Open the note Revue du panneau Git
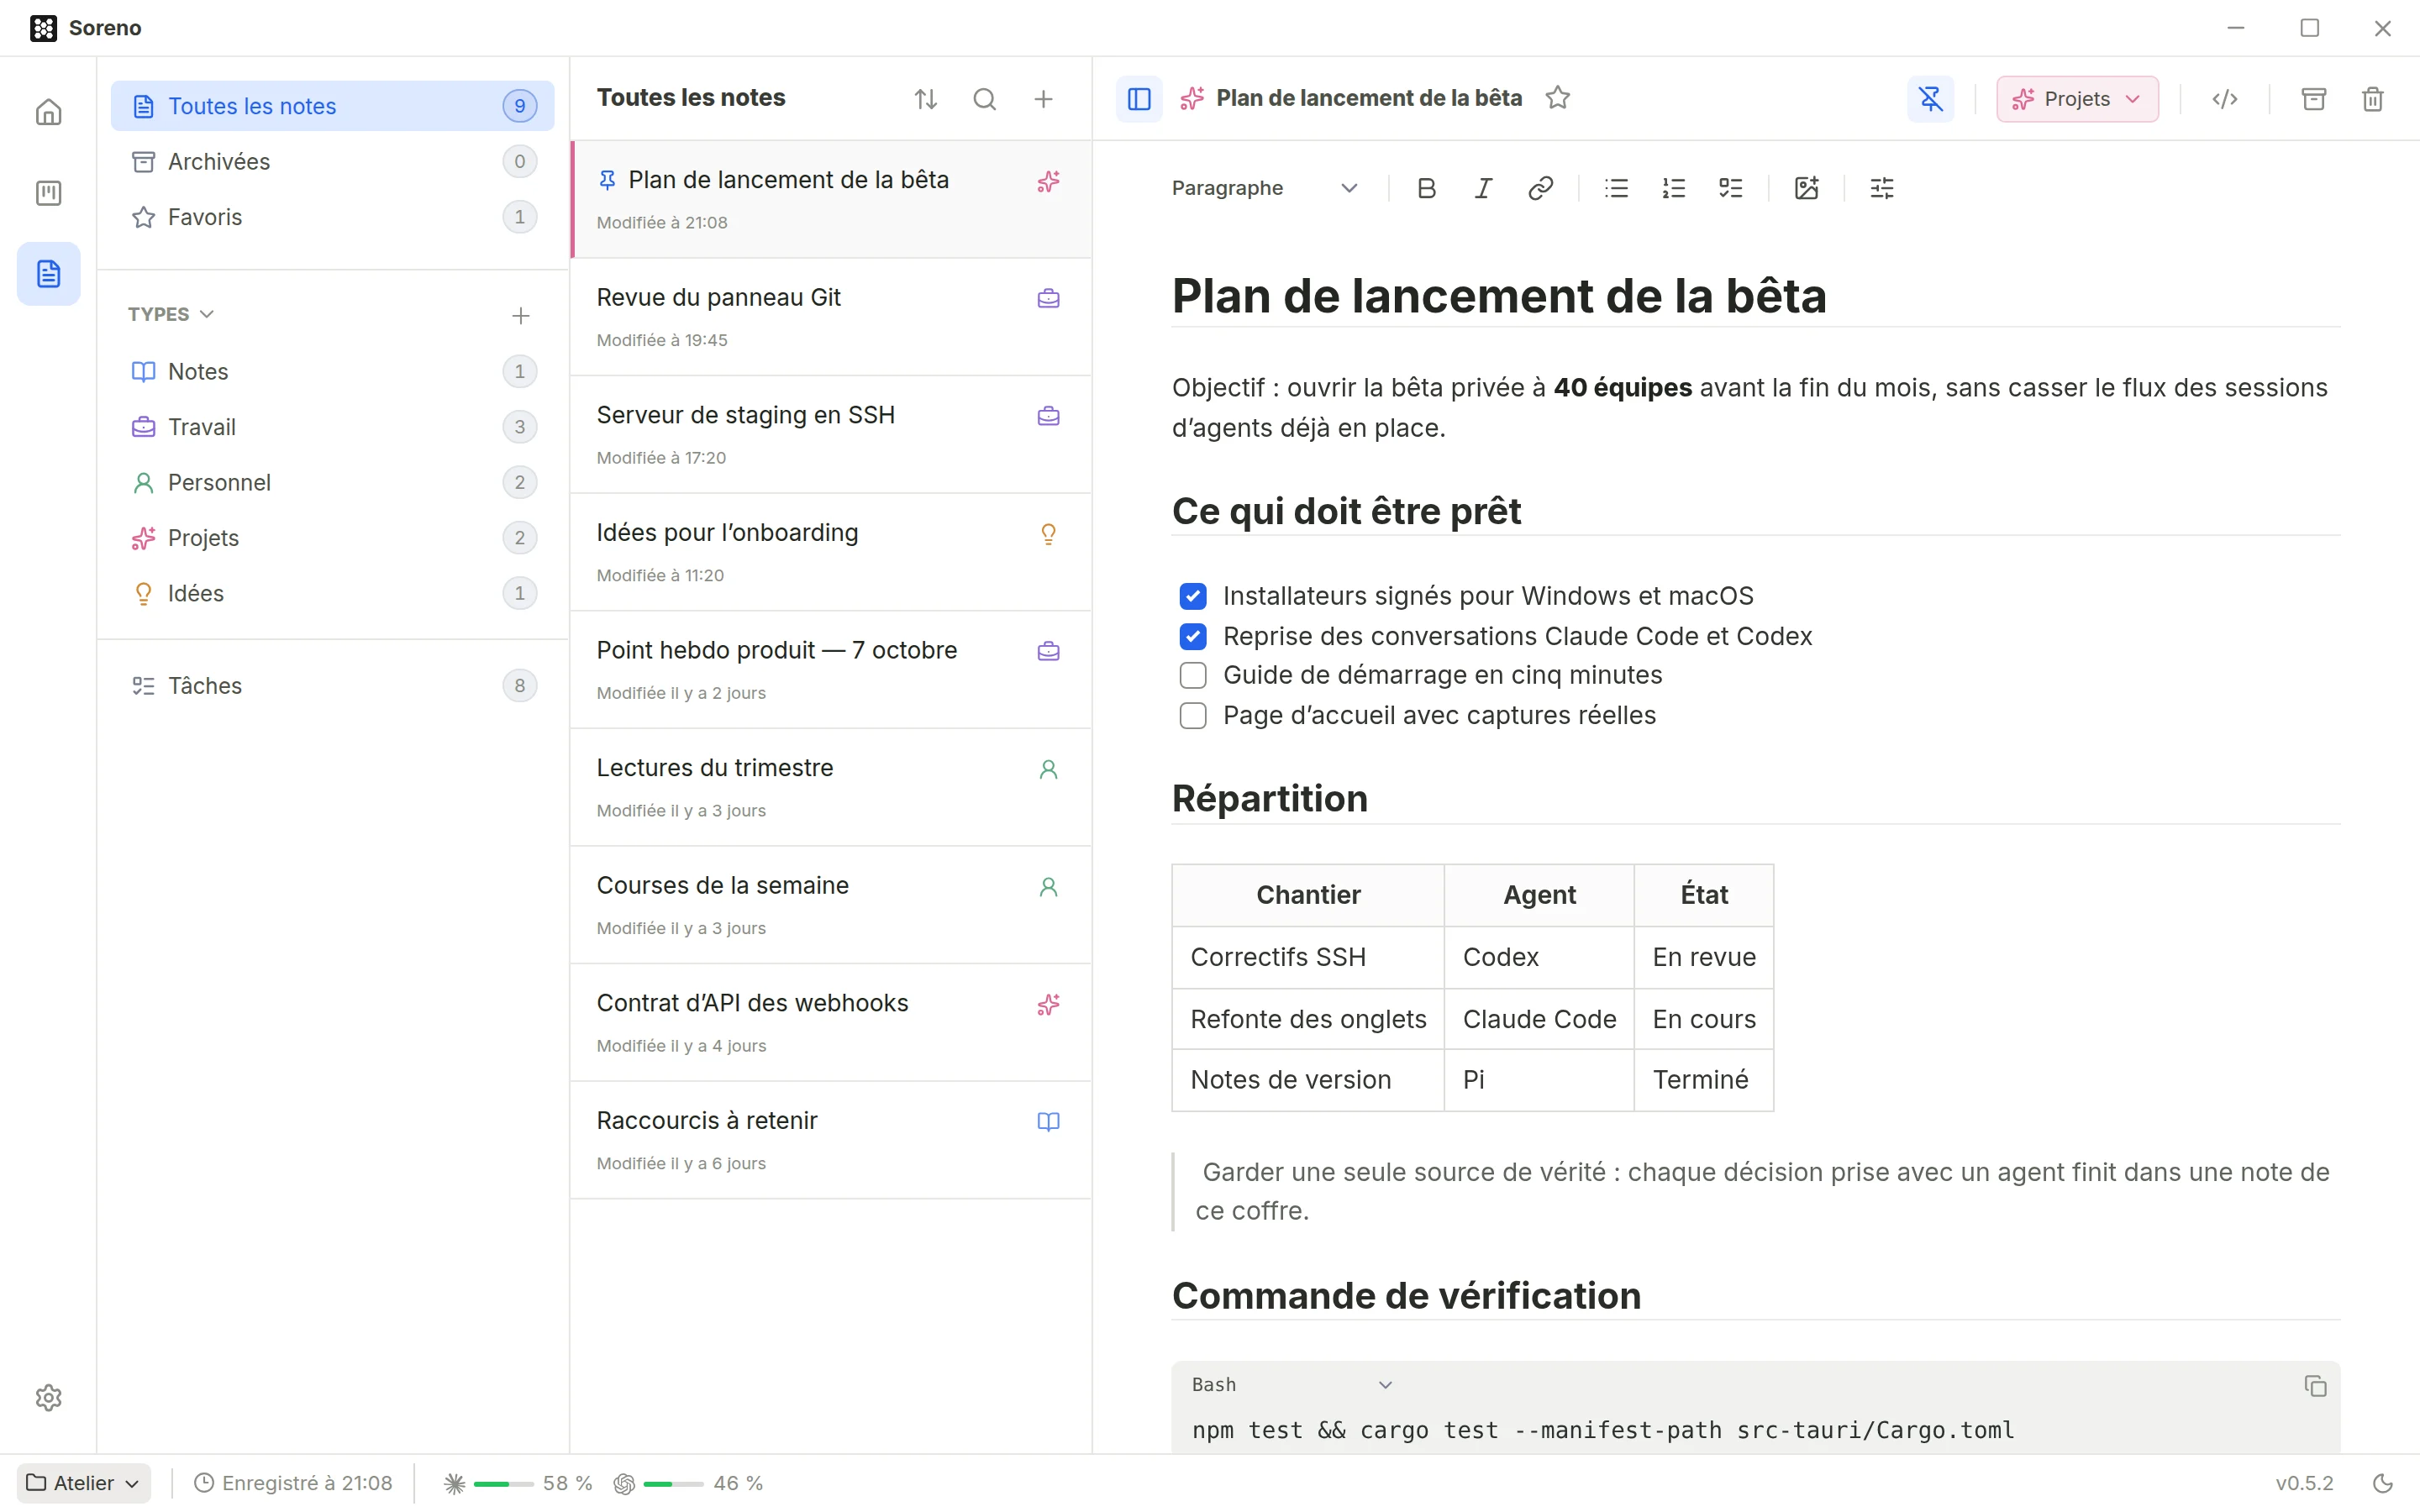 (830, 317)
